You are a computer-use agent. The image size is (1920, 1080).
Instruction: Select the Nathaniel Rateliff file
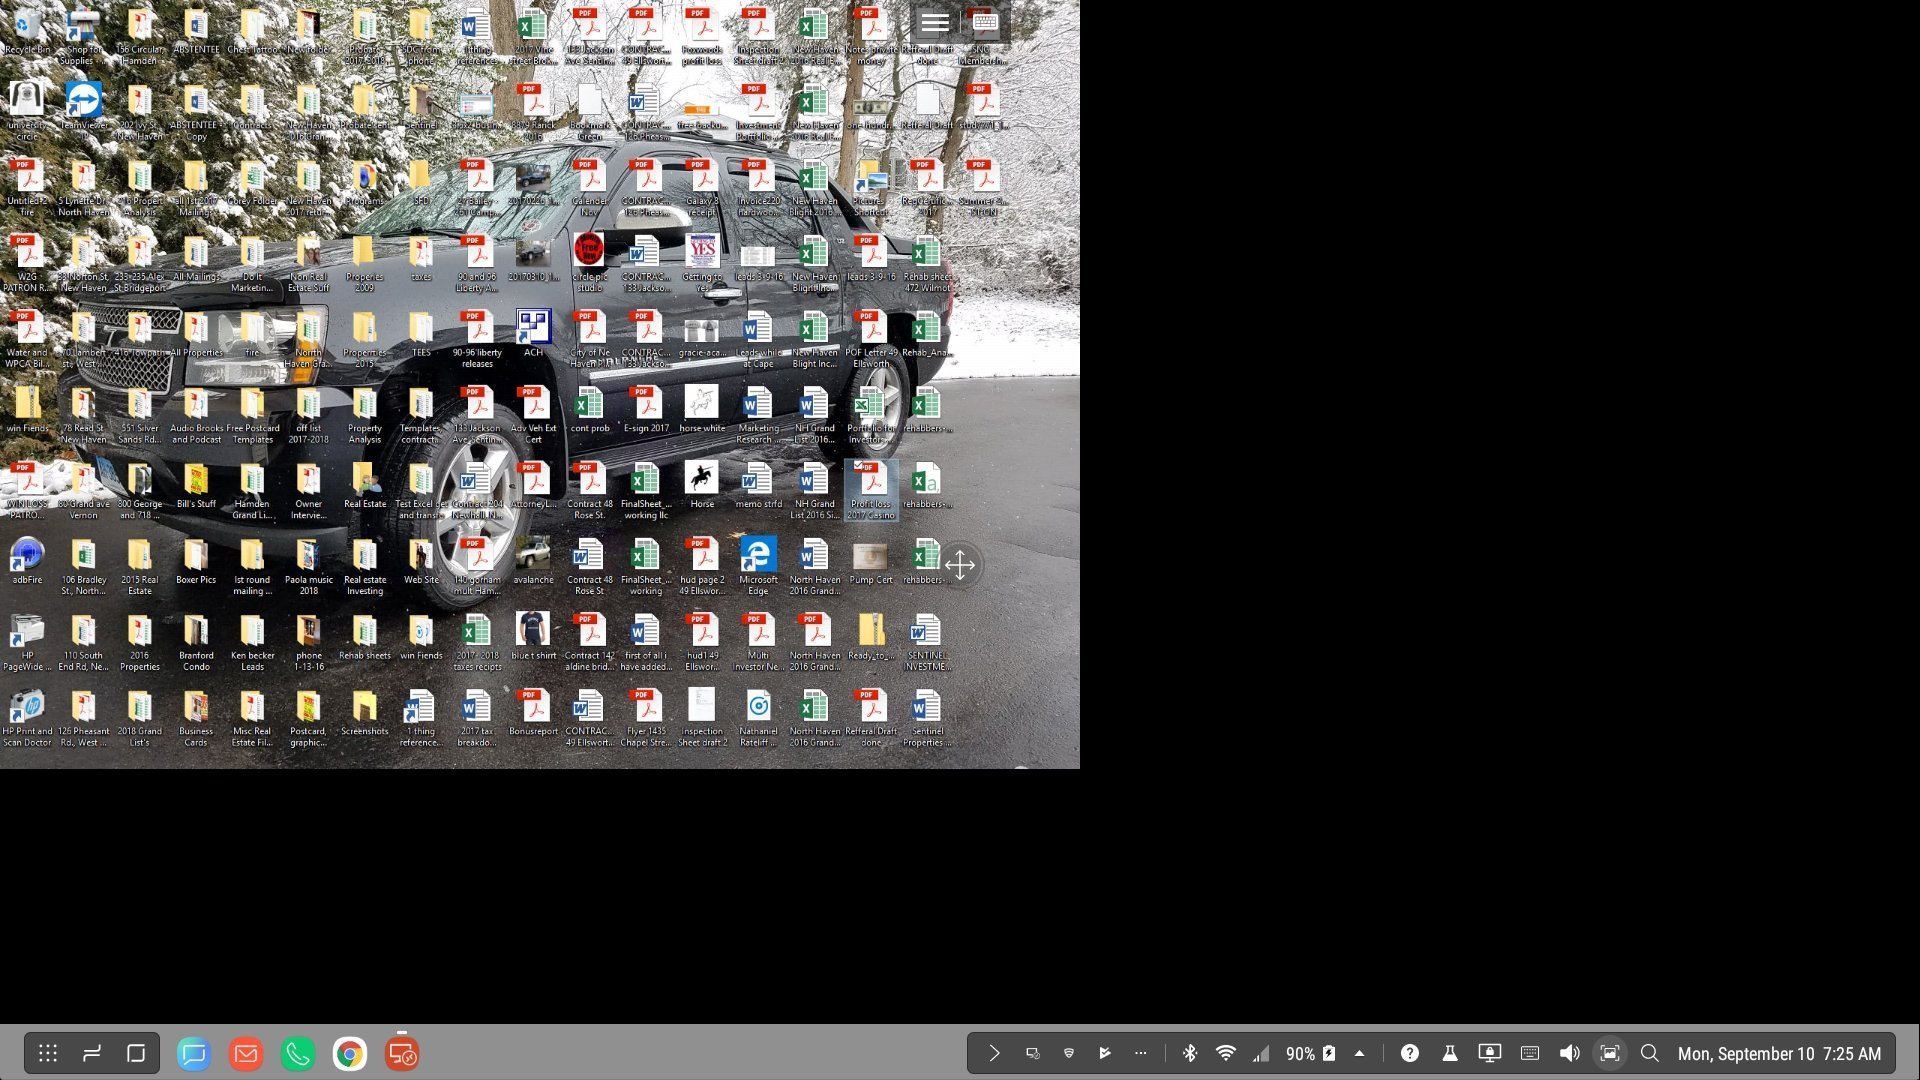[x=758, y=717]
